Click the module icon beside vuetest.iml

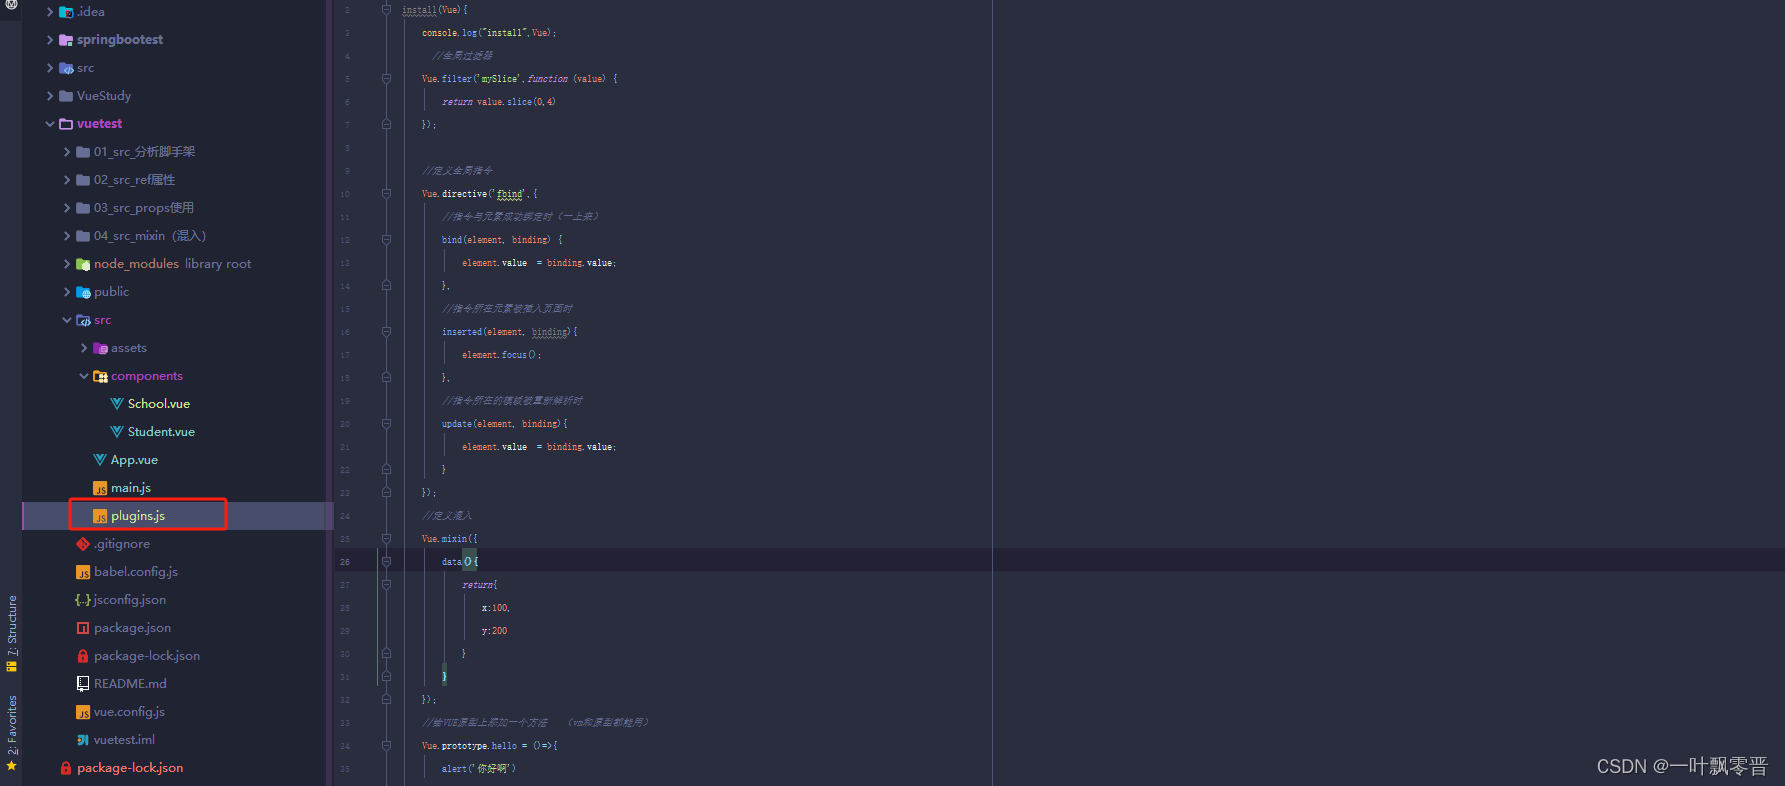coord(83,740)
